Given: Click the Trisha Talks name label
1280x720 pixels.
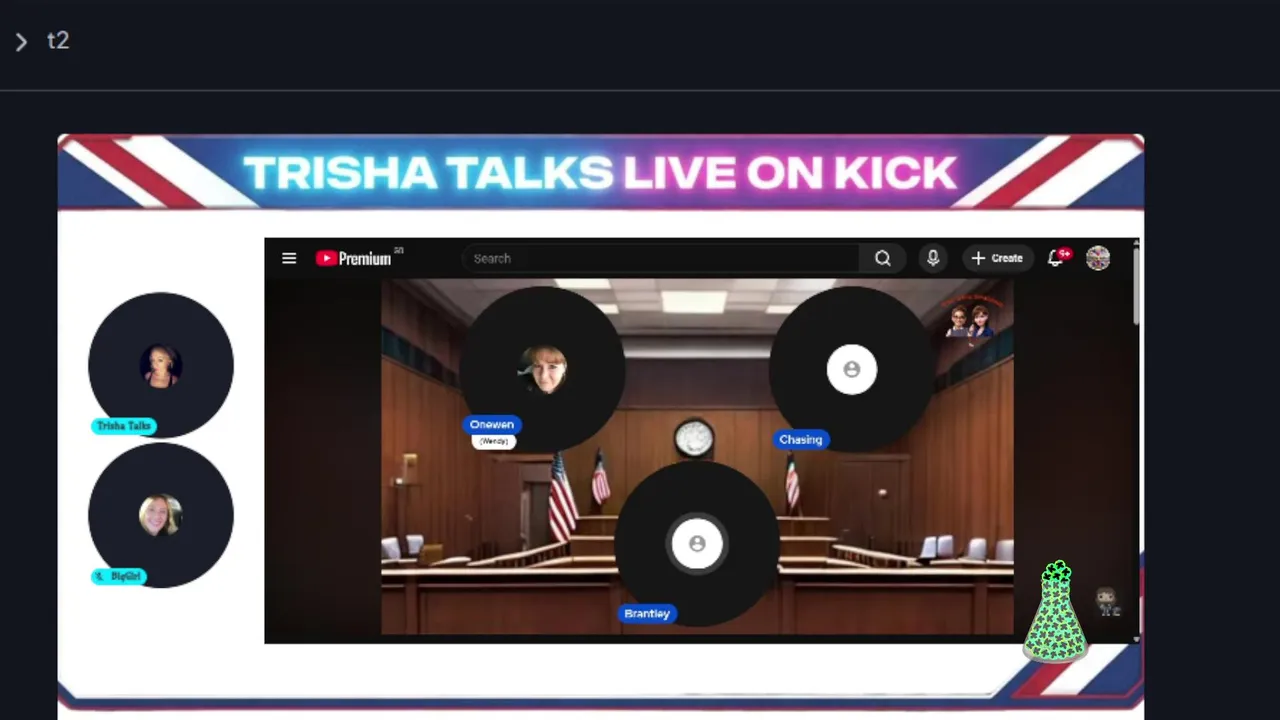Looking at the screenshot, I should (124, 426).
